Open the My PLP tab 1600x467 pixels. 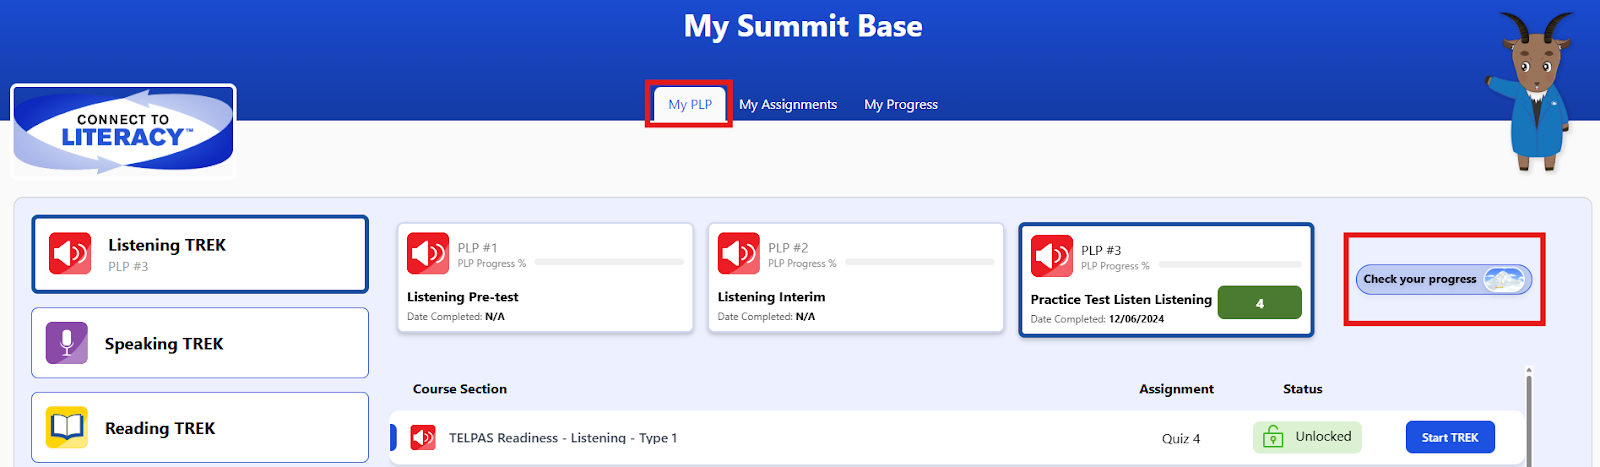(690, 104)
